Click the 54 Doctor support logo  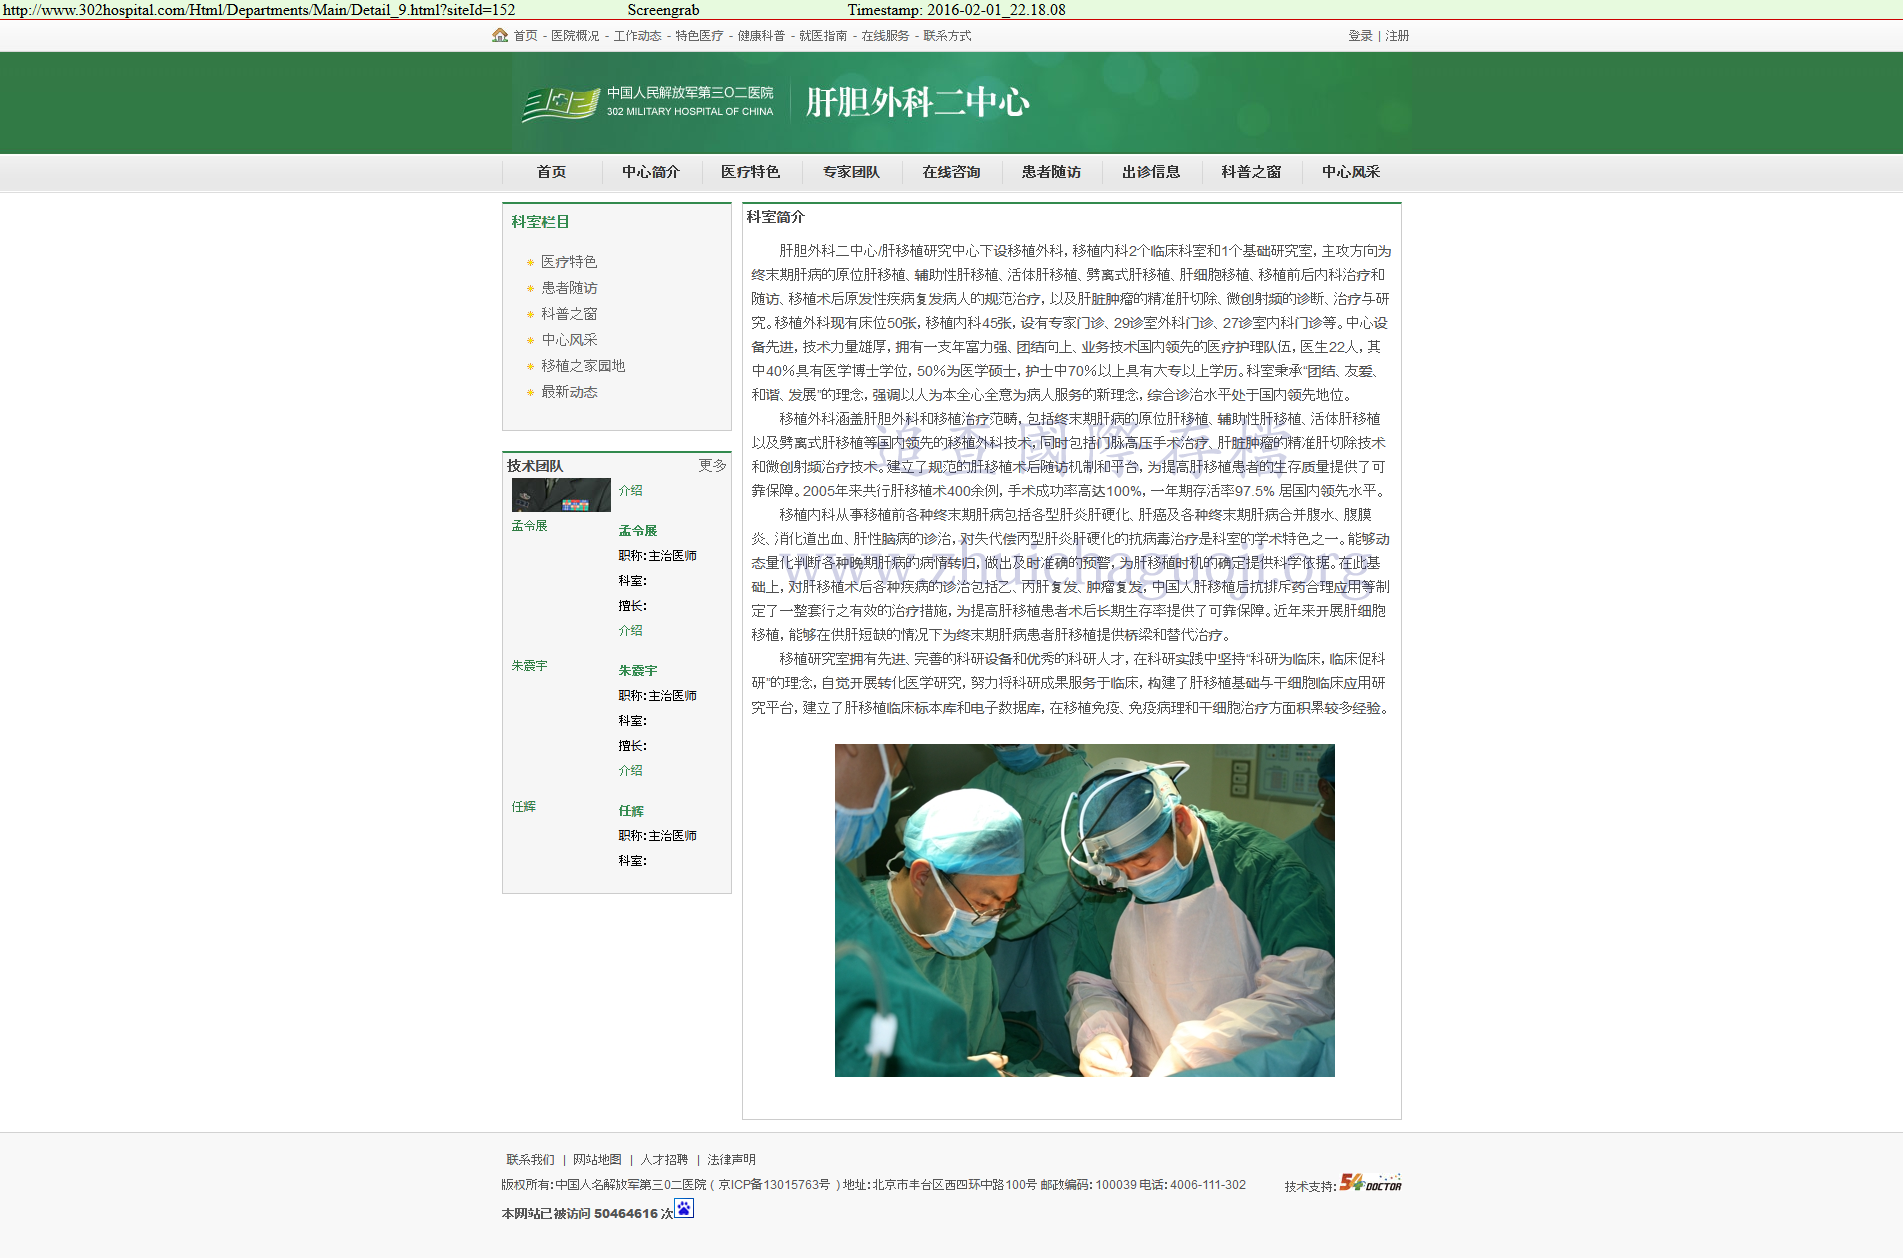[1370, 1183]
